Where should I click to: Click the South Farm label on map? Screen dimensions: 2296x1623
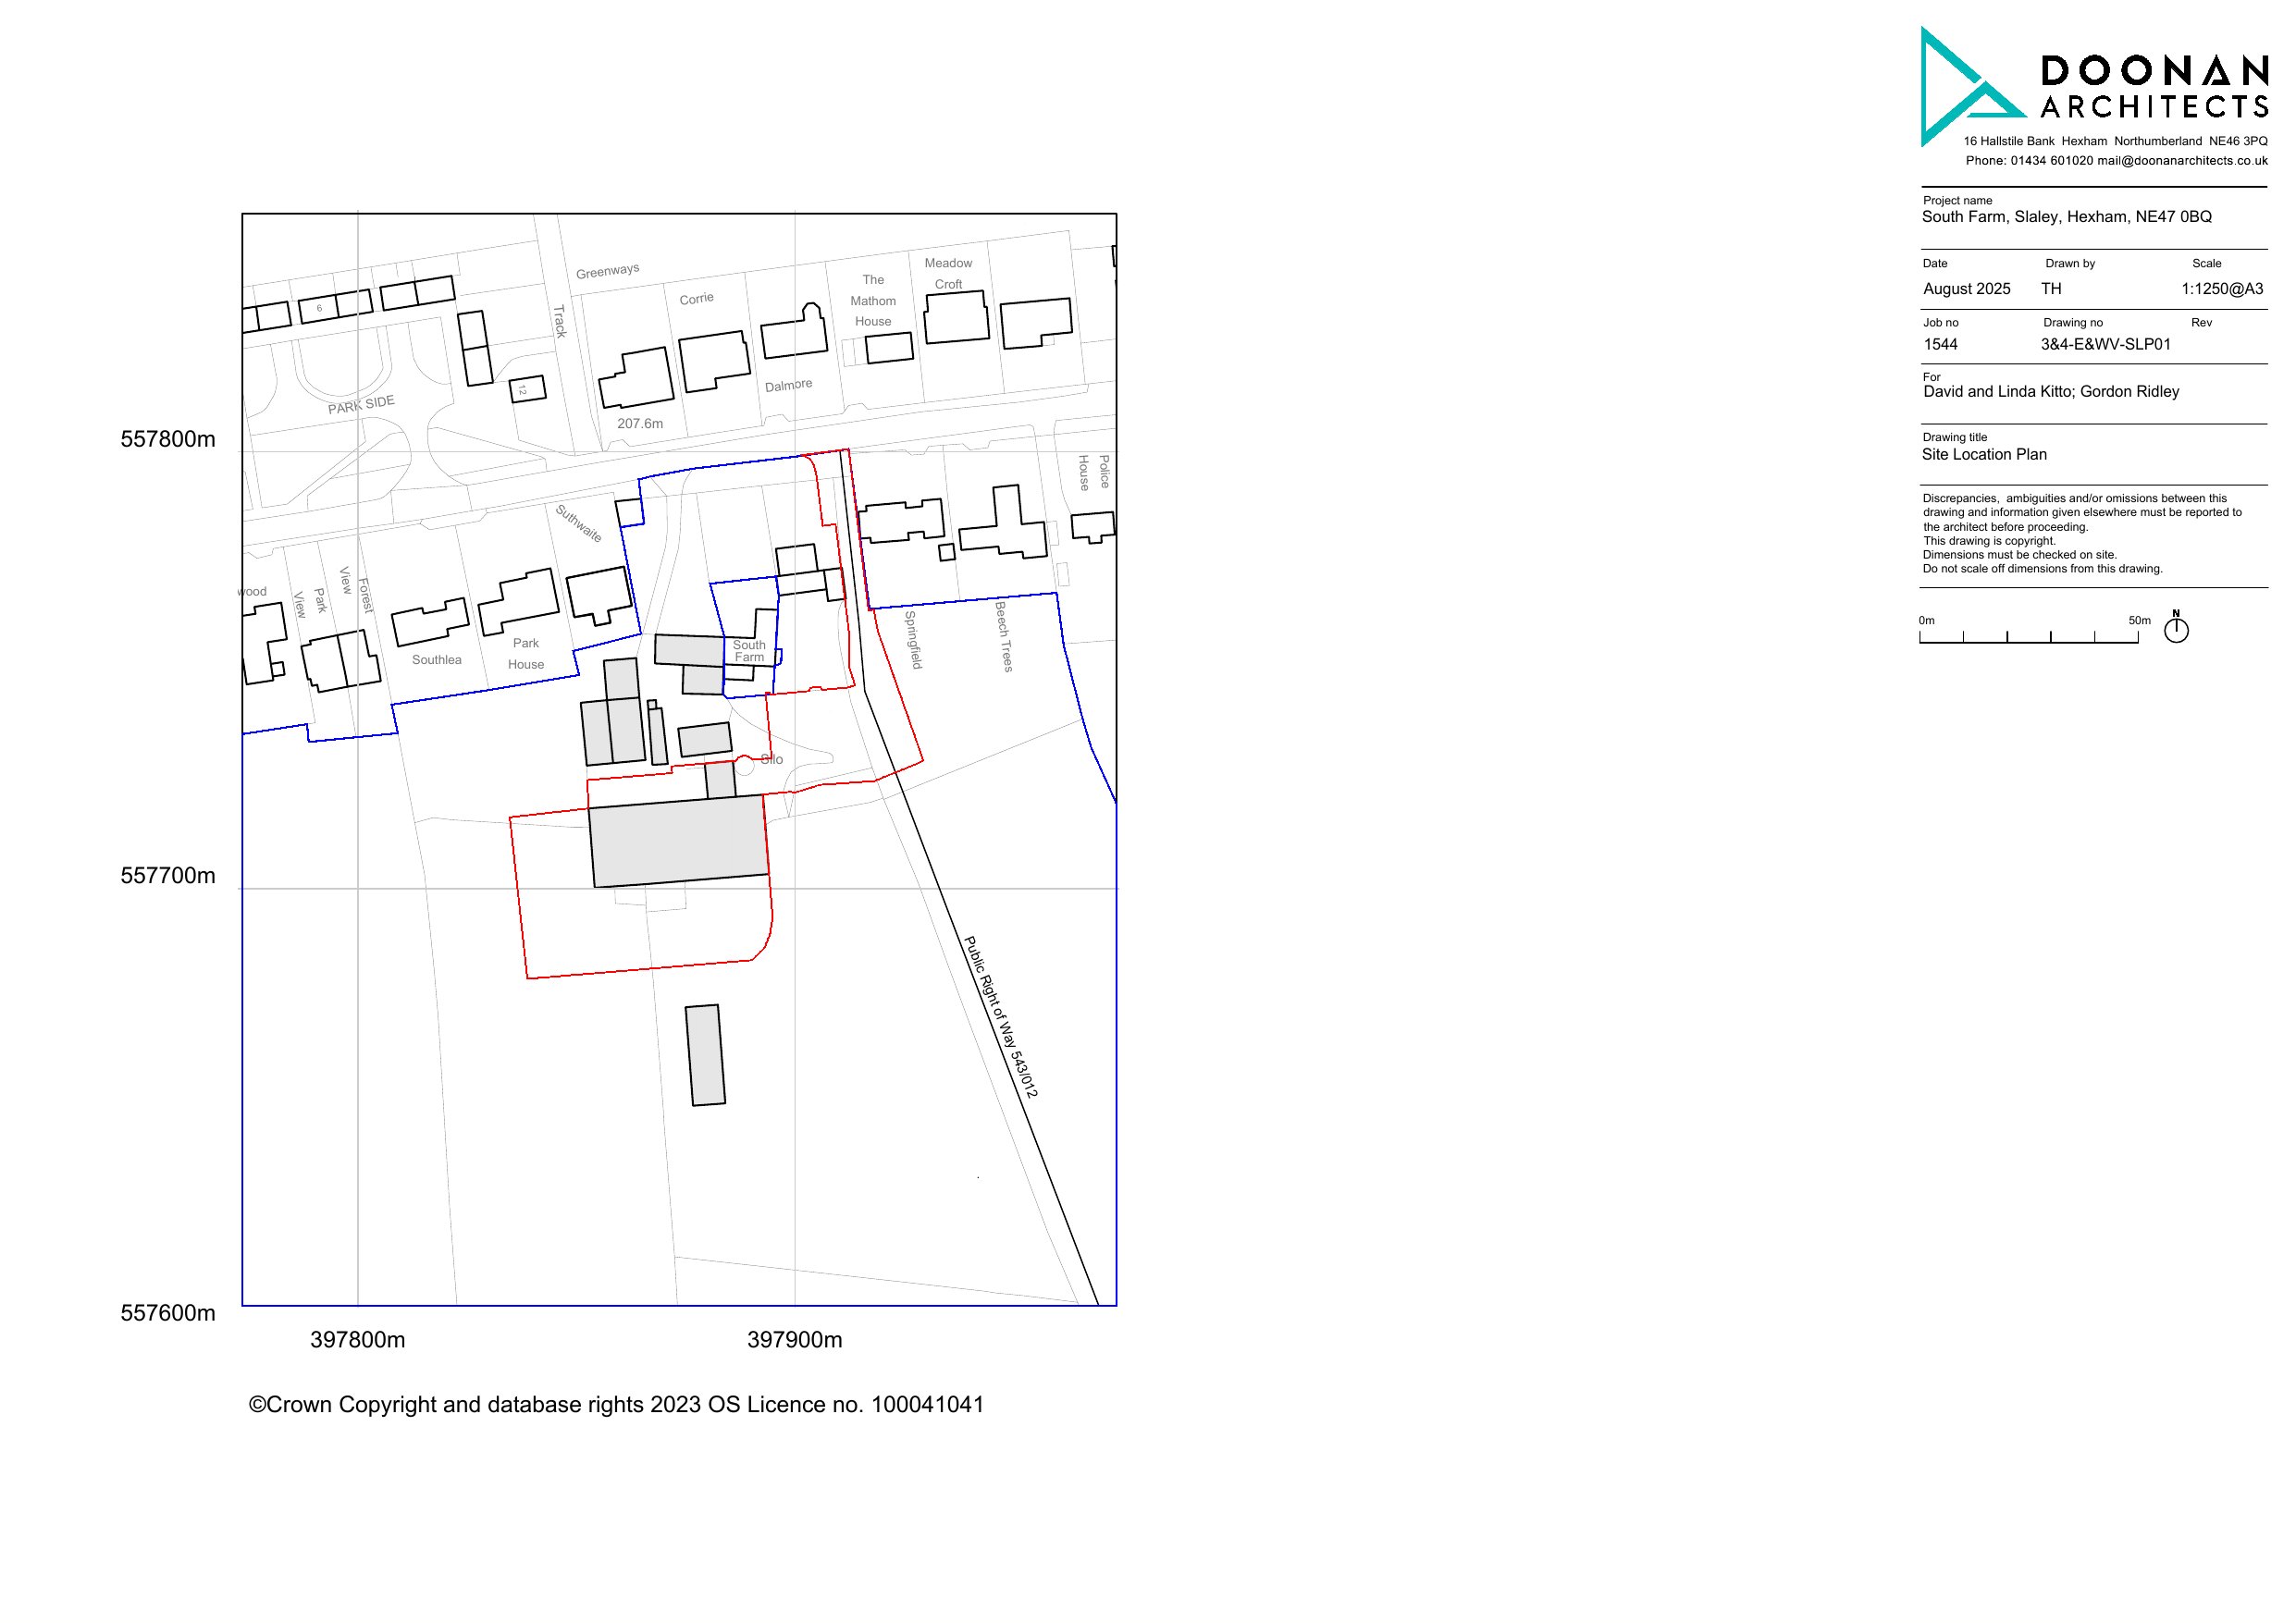(749, 651)
